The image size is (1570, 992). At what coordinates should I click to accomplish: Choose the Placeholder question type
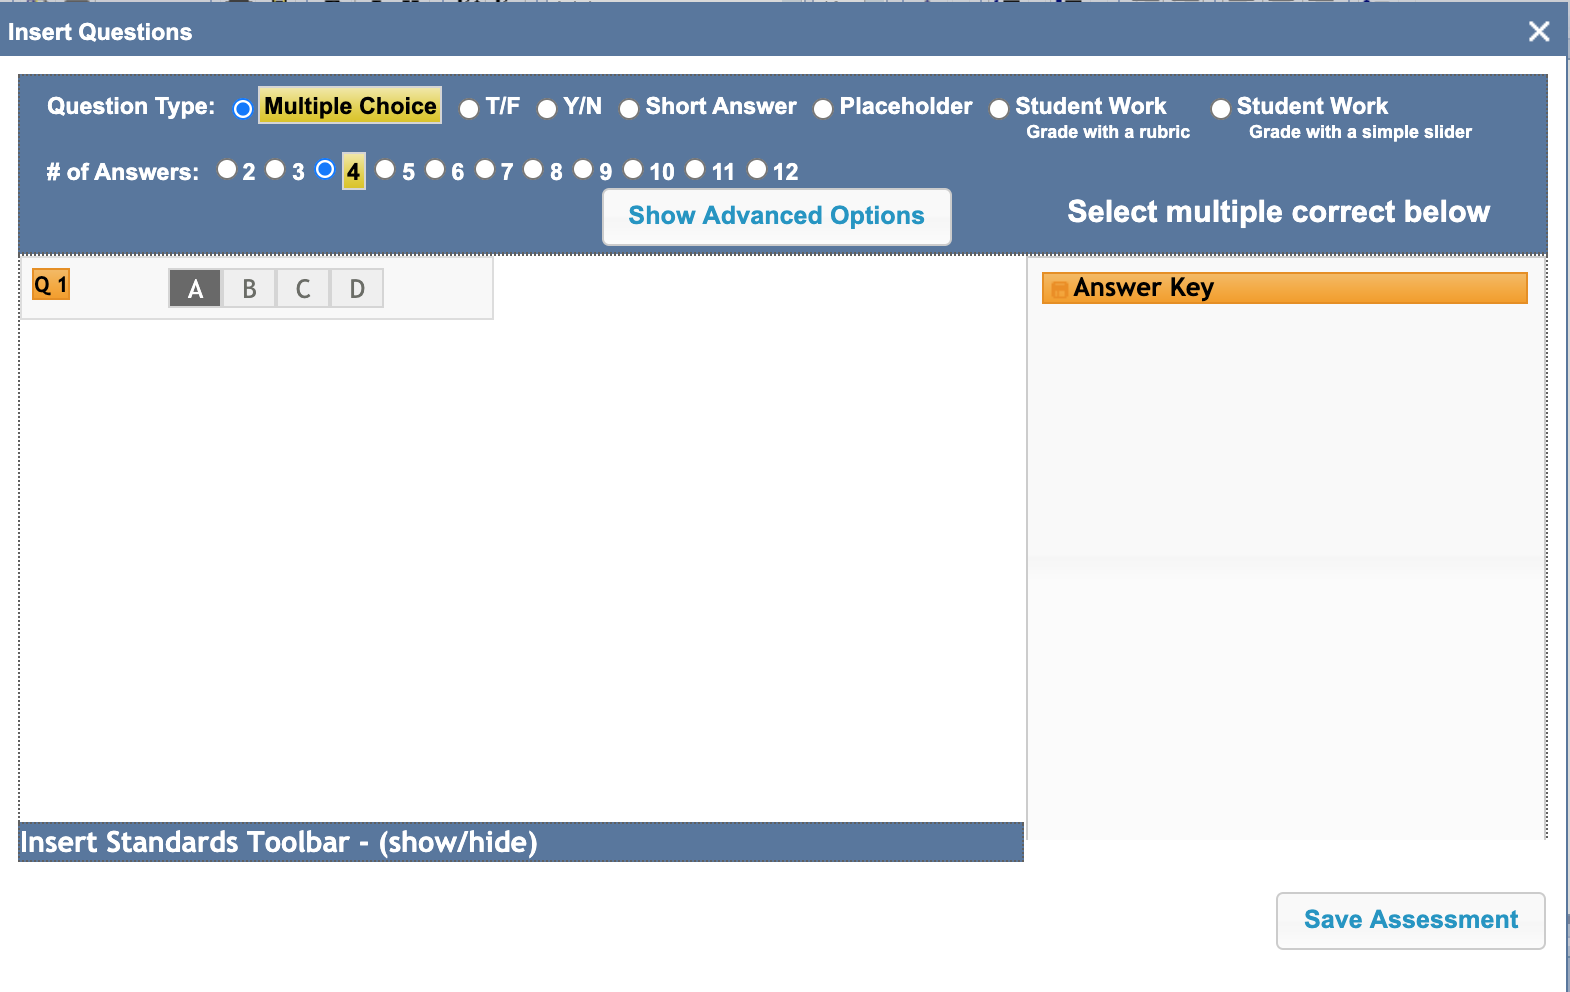point(823,109)
